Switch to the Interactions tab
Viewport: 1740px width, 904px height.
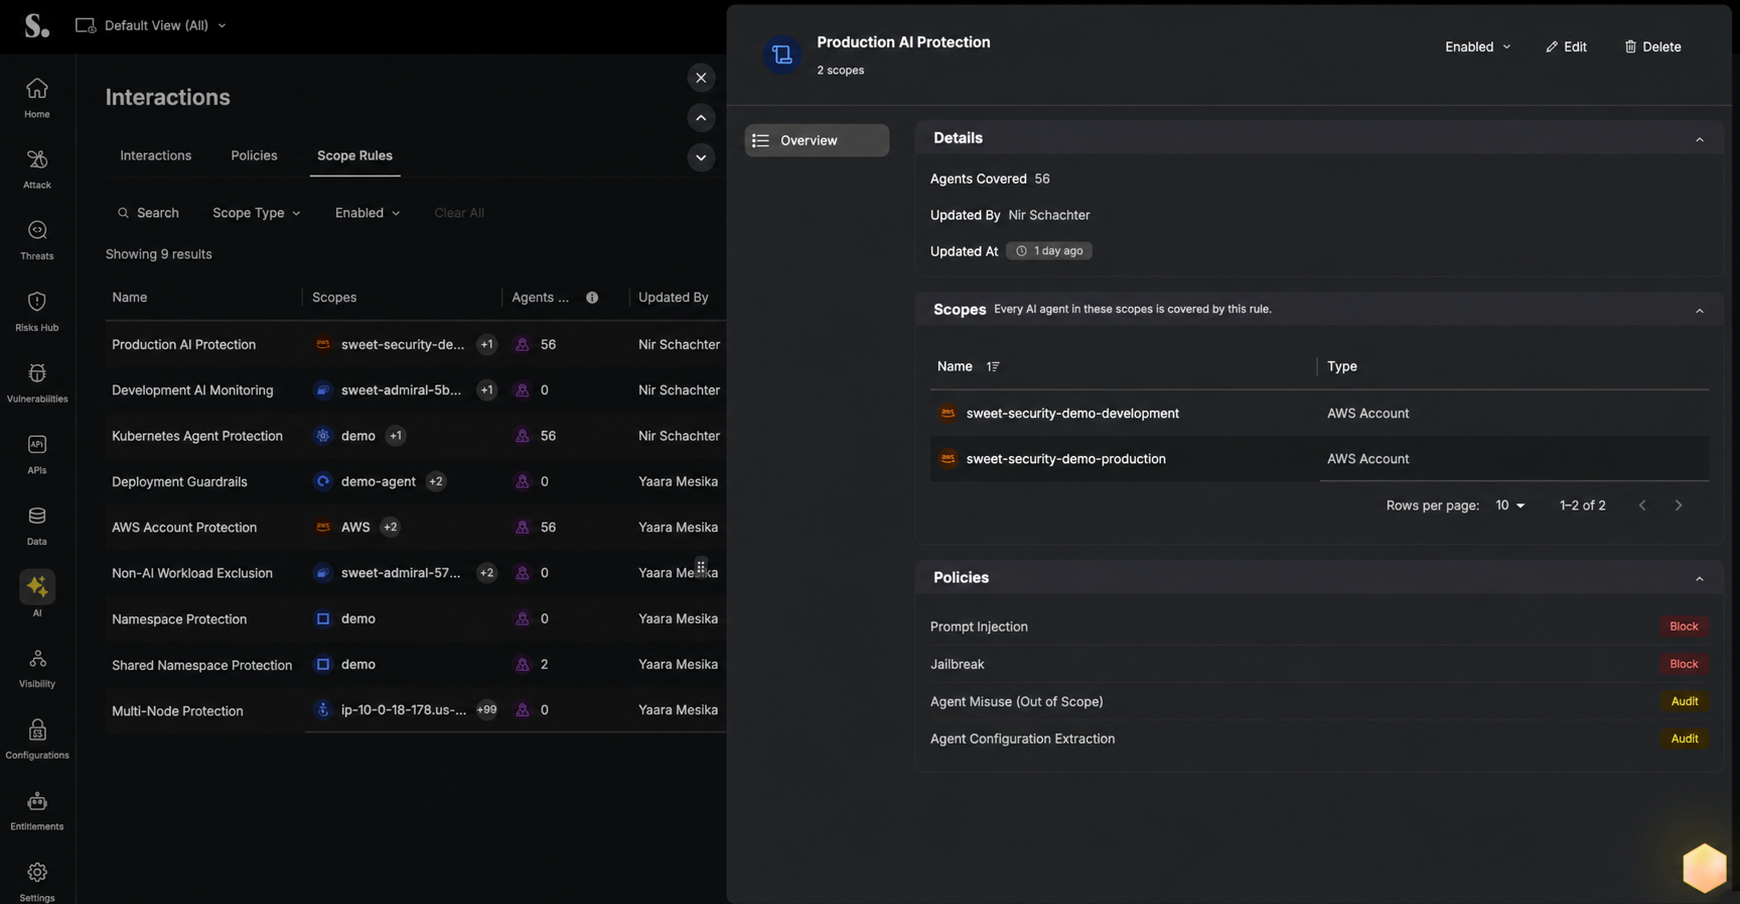[155, 156]
